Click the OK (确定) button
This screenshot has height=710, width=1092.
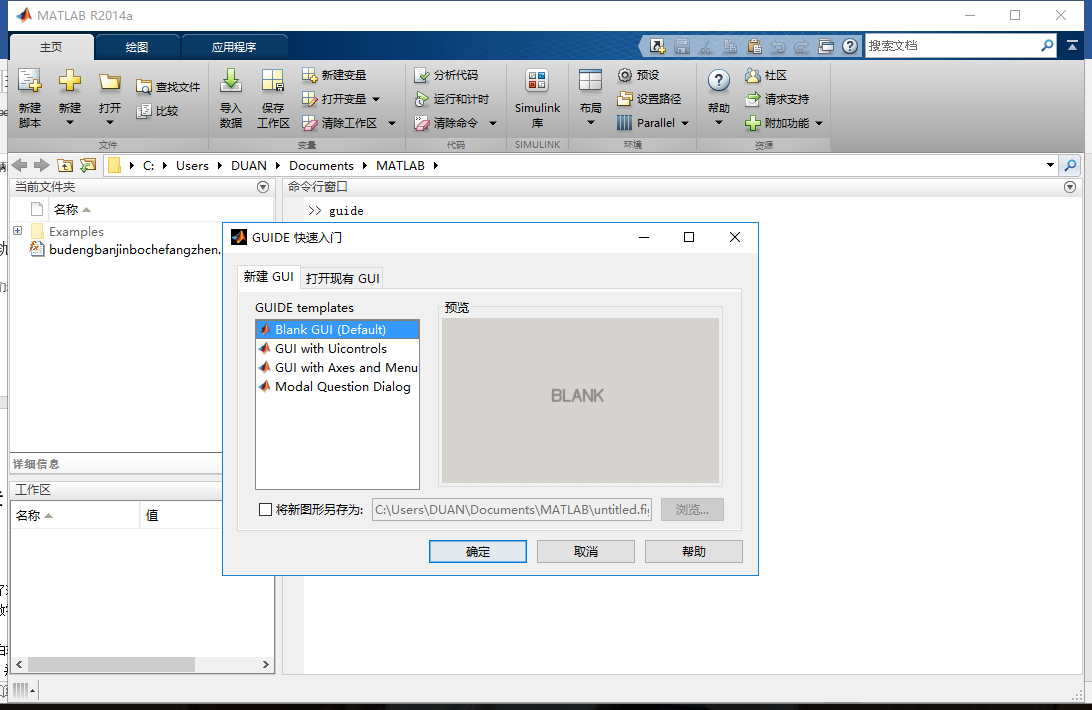point(478,551)
